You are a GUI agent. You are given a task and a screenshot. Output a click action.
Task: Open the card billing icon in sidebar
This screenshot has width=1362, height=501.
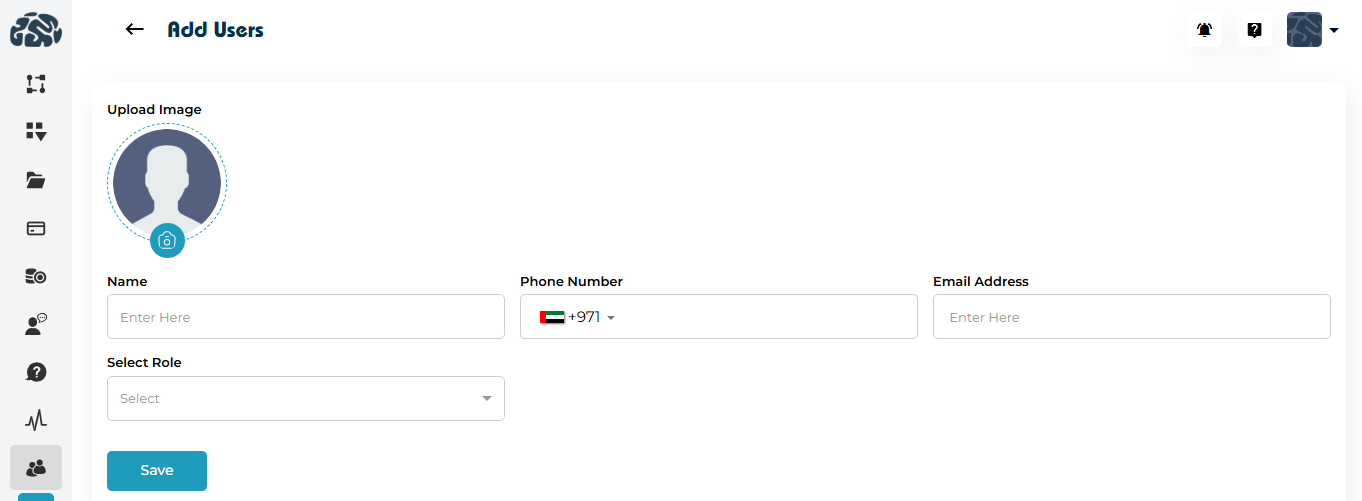36,228
